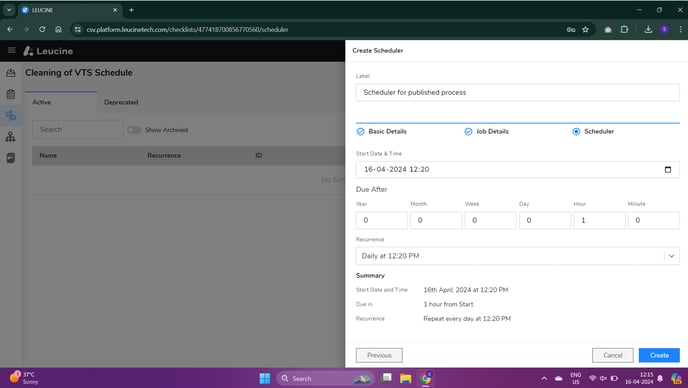The image size is (688, 388).
Task: Click the '1 hour from Start' summary text
Action: [448, 304]
